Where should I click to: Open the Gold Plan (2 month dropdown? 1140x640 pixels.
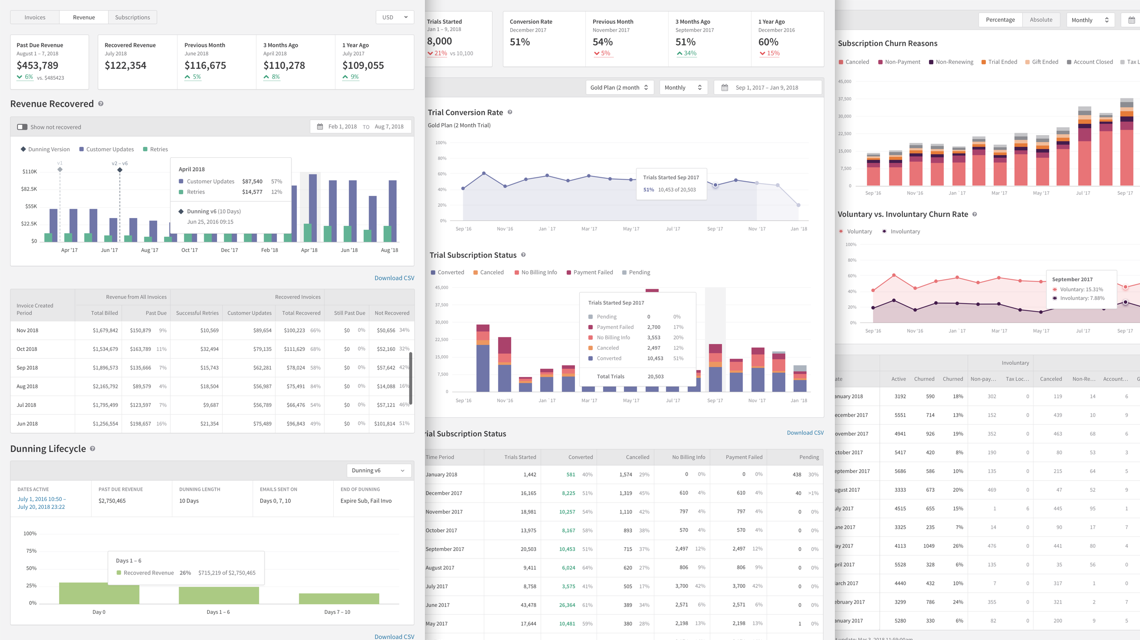click(x=619, y=87)
